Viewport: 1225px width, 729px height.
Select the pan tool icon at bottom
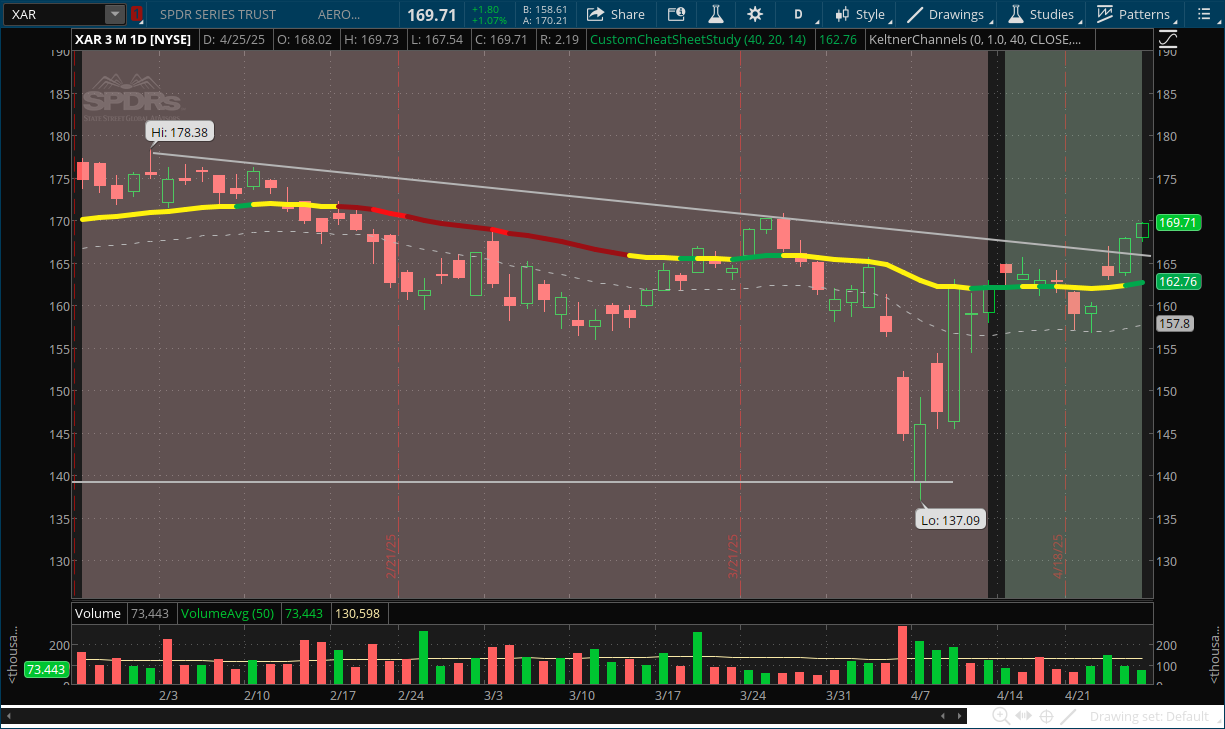coord(1024,716)
